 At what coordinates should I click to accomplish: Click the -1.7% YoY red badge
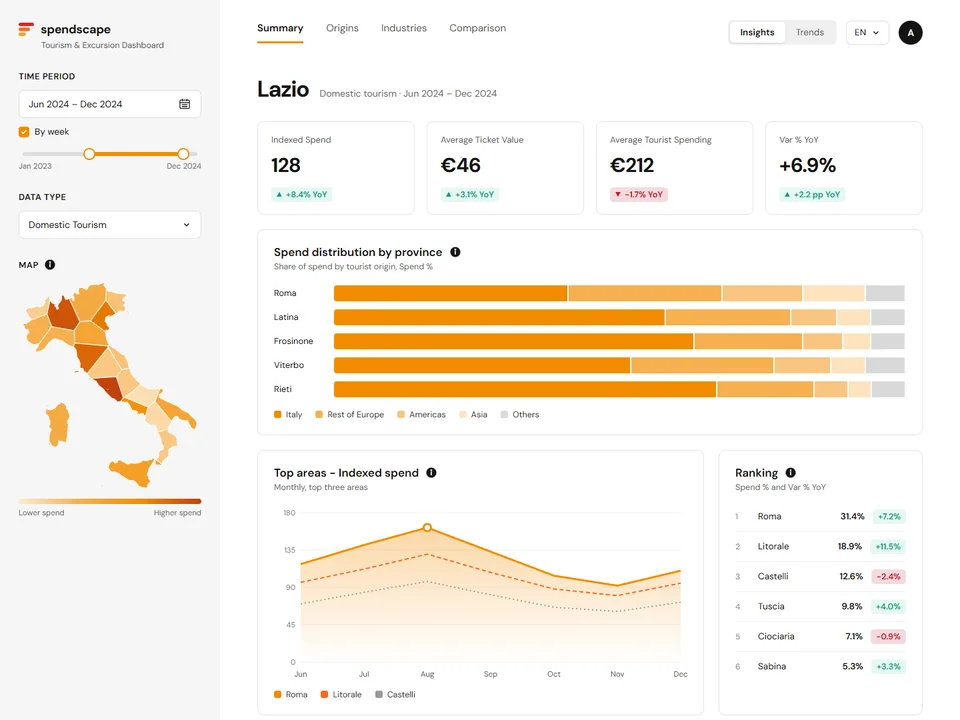639,195
